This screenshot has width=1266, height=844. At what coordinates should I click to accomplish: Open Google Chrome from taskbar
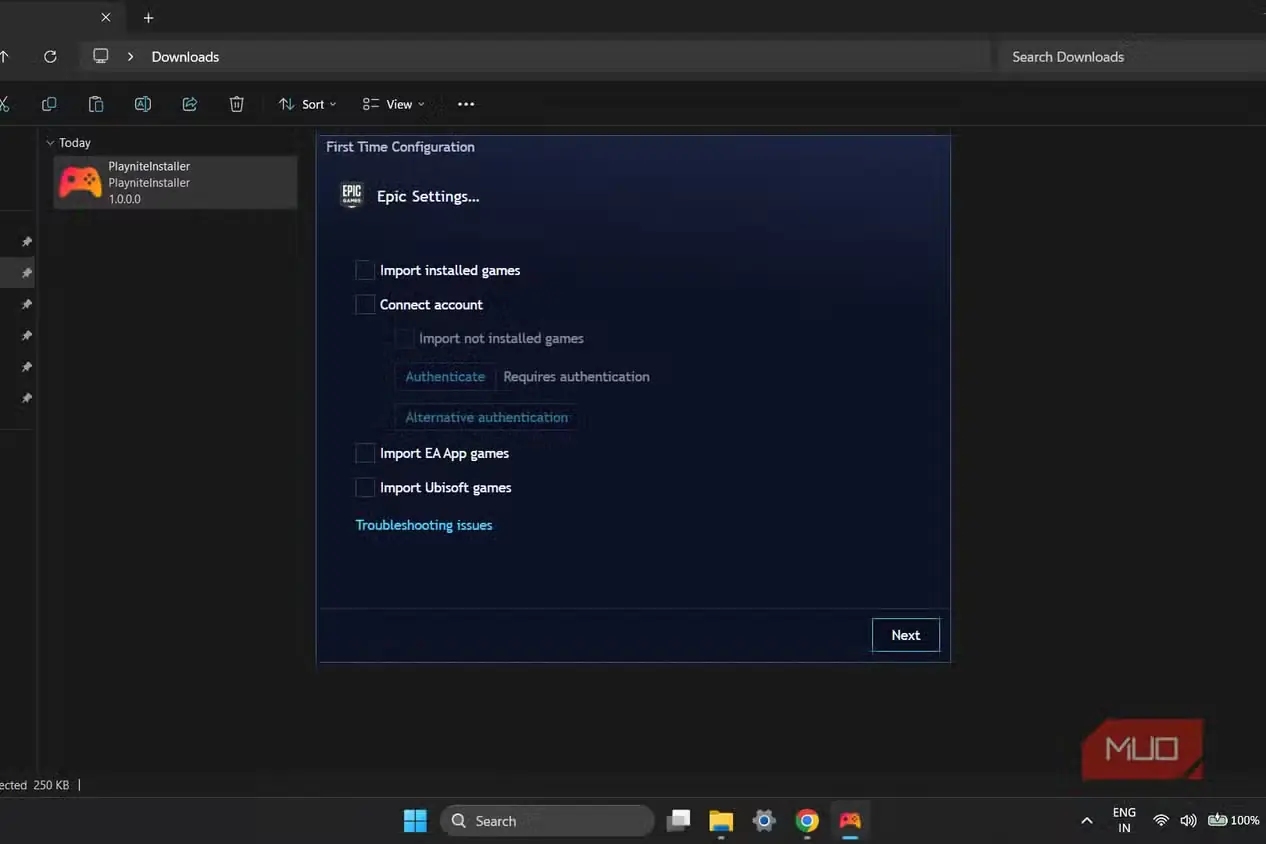(807, 821)
